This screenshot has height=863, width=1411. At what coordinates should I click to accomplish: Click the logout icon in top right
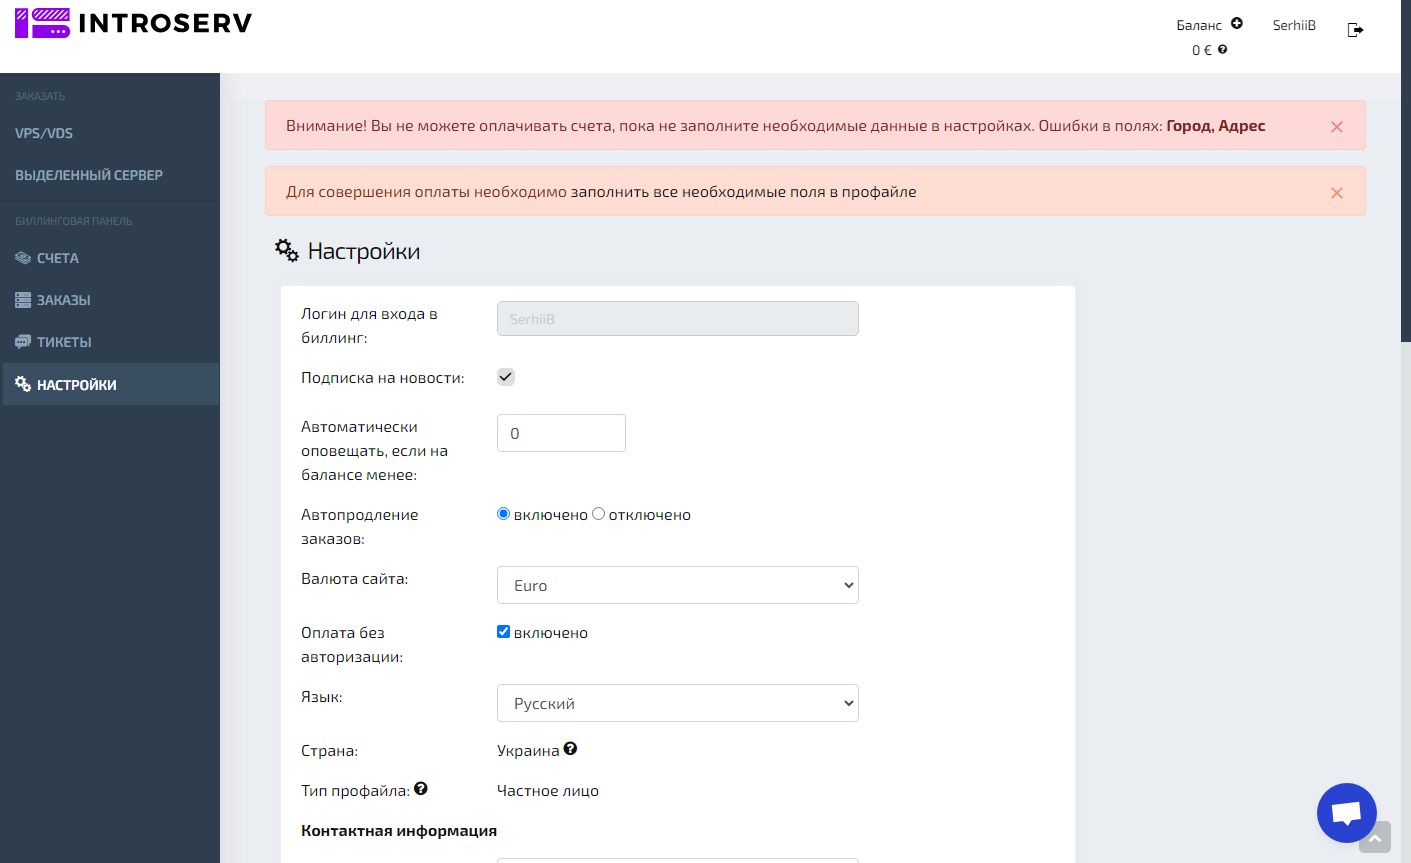(1355, 30)
